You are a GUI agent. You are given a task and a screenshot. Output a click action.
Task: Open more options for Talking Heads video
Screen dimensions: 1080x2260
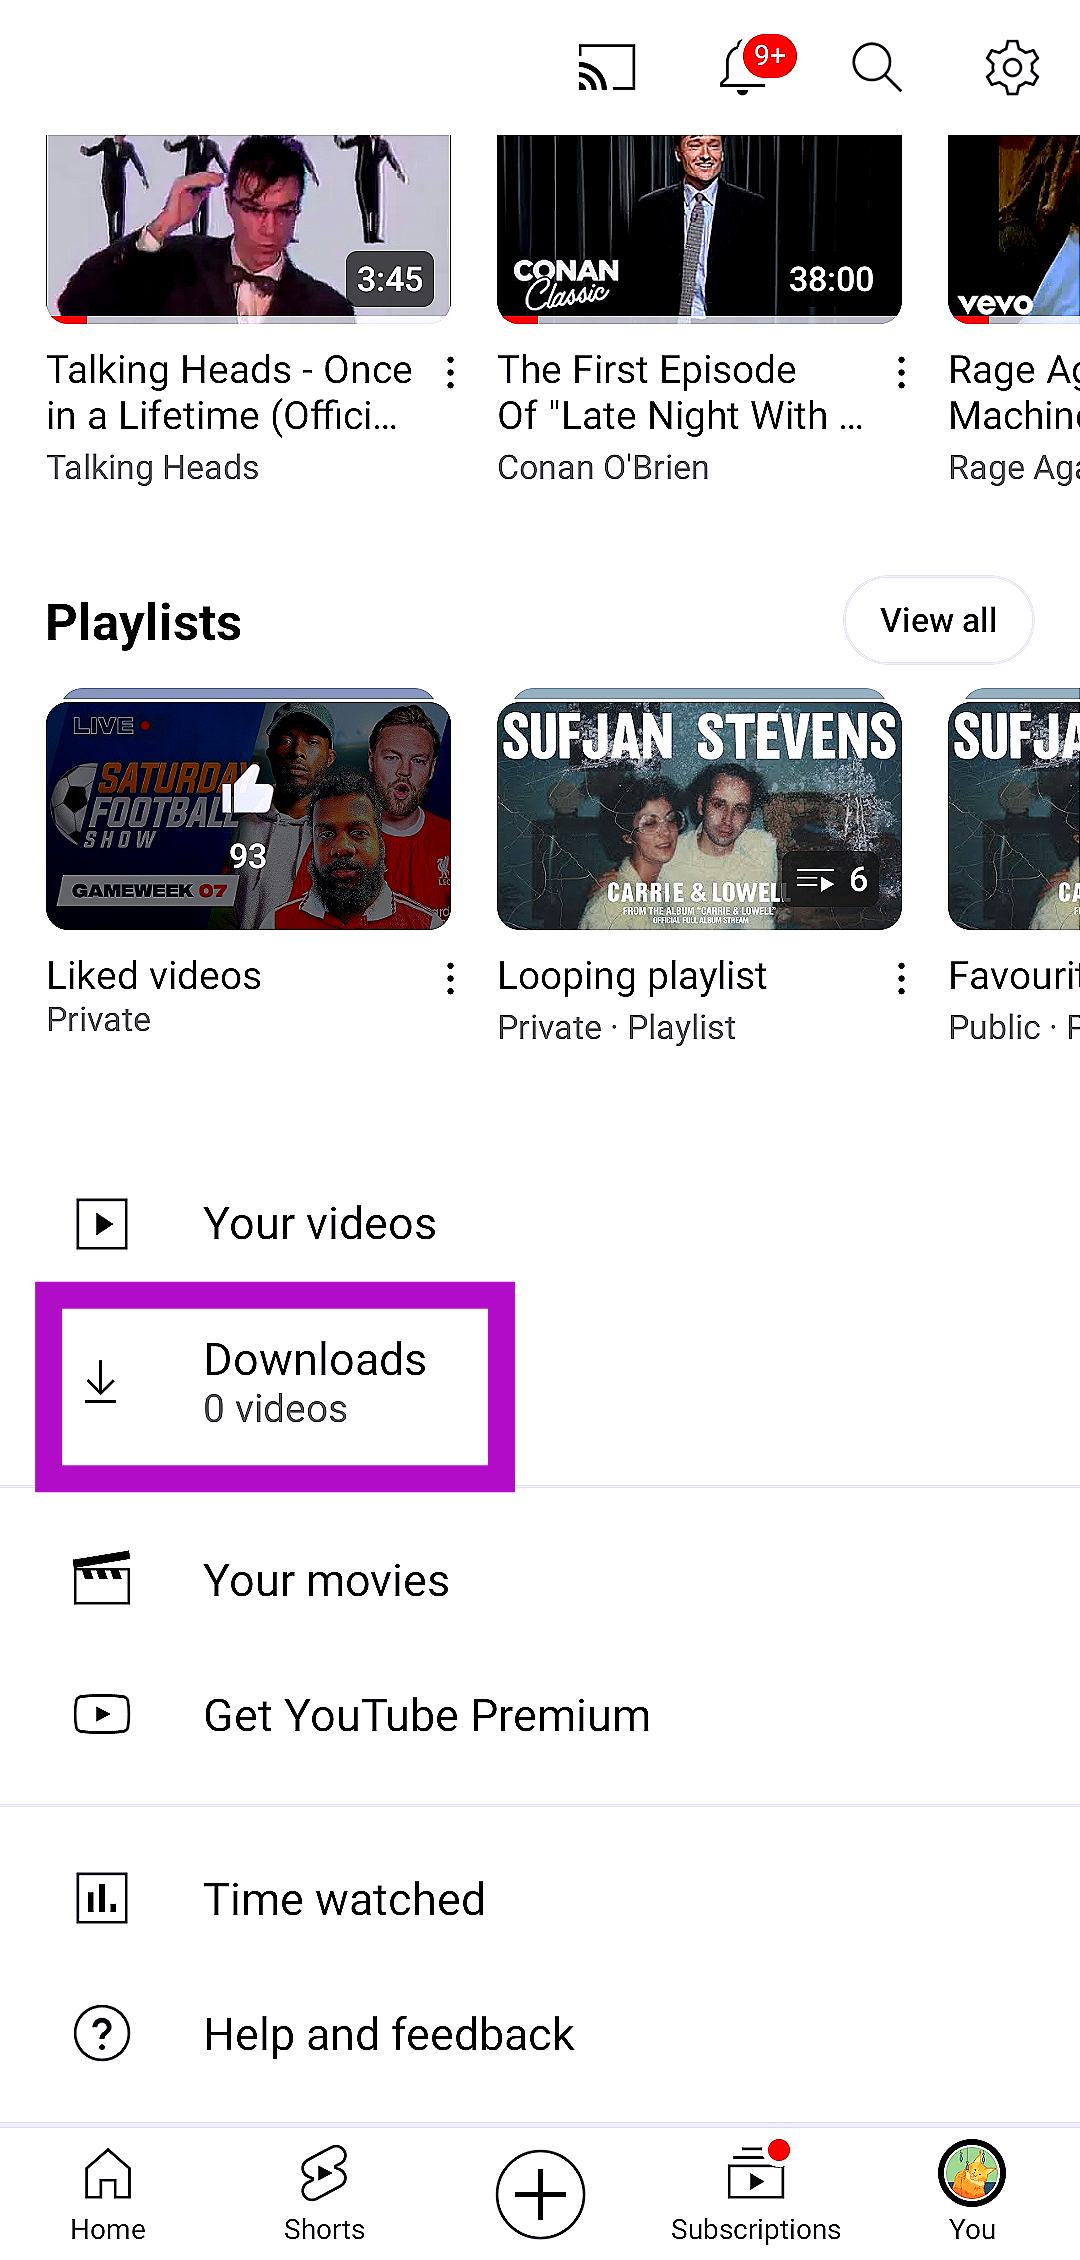[x=451, y=373]
